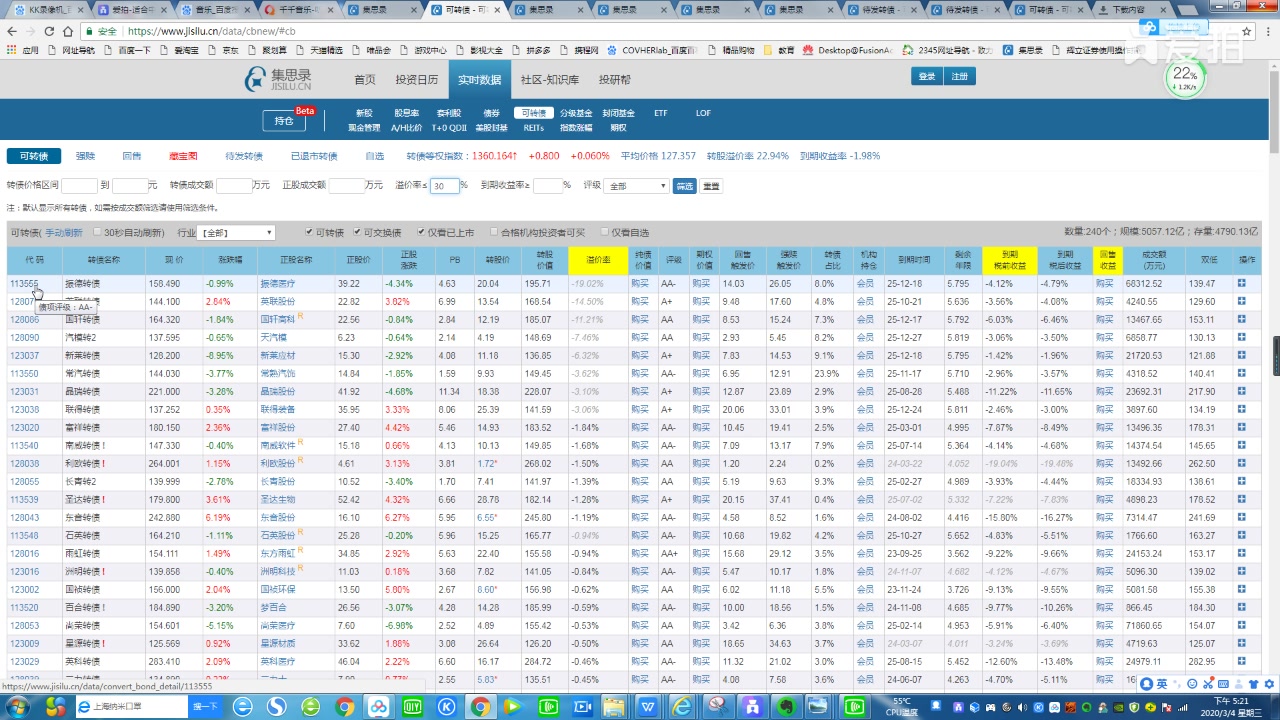
Task: Open the 首页 navigation item
Action: tap(365, 80)
